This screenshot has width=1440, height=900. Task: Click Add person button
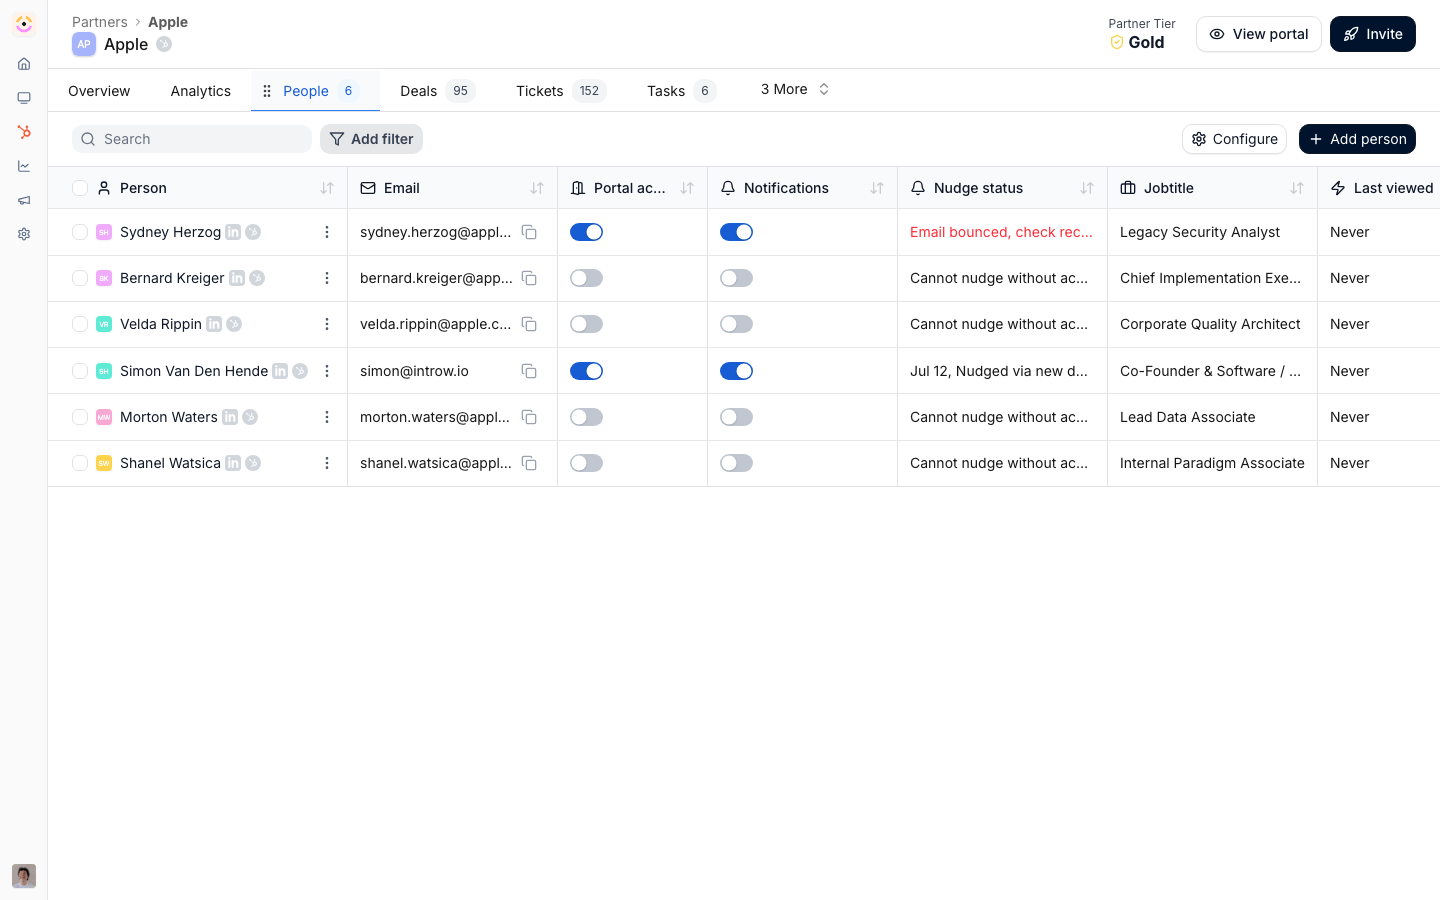(x=1357, y=139)
